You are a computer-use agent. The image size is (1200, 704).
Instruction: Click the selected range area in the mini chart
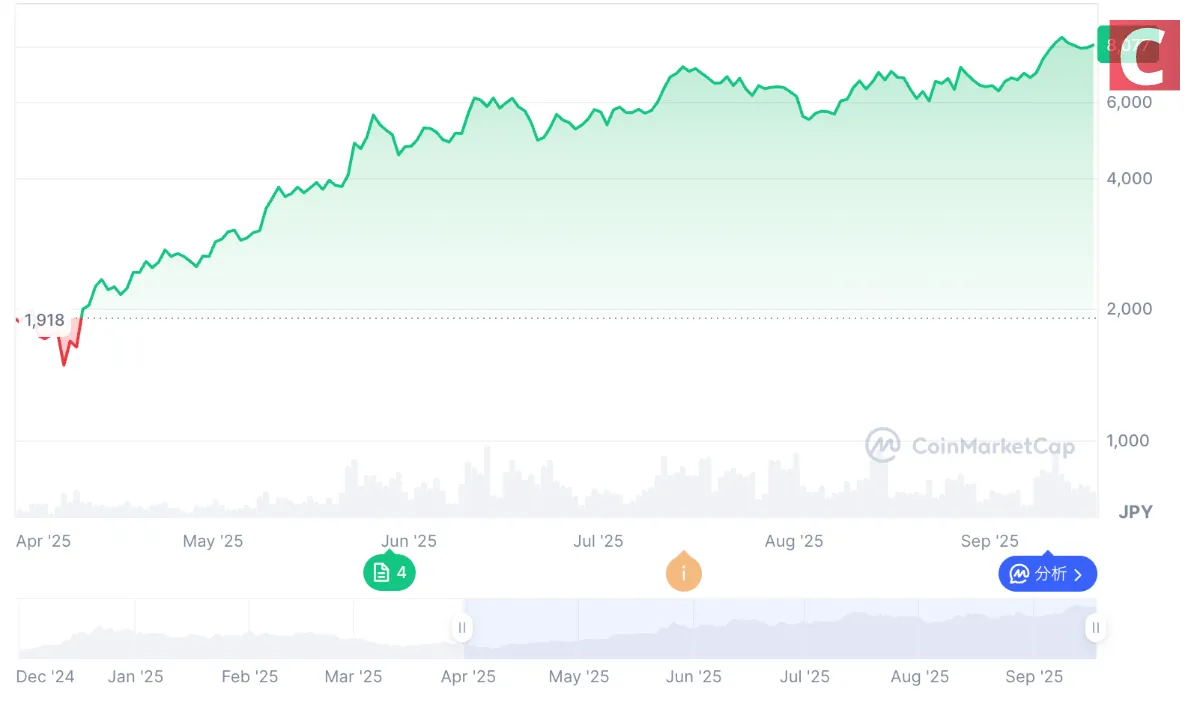tap(780, 630)
